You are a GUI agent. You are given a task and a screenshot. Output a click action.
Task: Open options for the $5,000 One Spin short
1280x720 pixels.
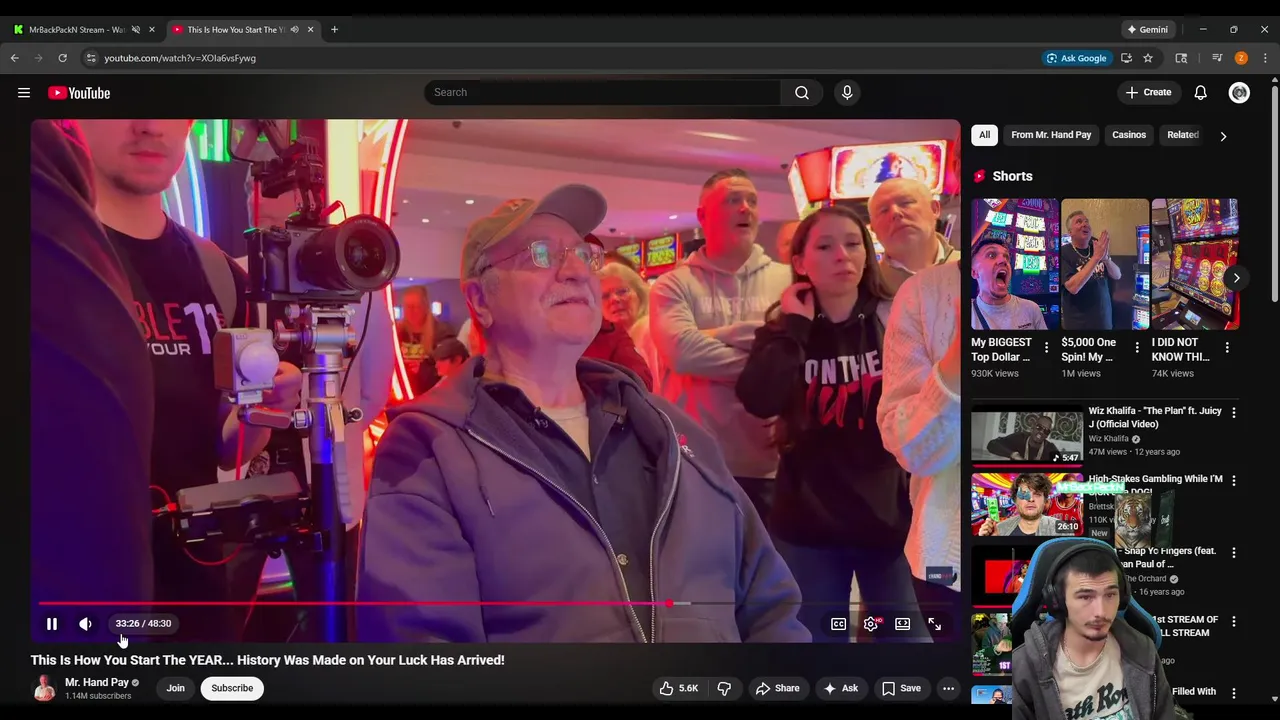1136,348
